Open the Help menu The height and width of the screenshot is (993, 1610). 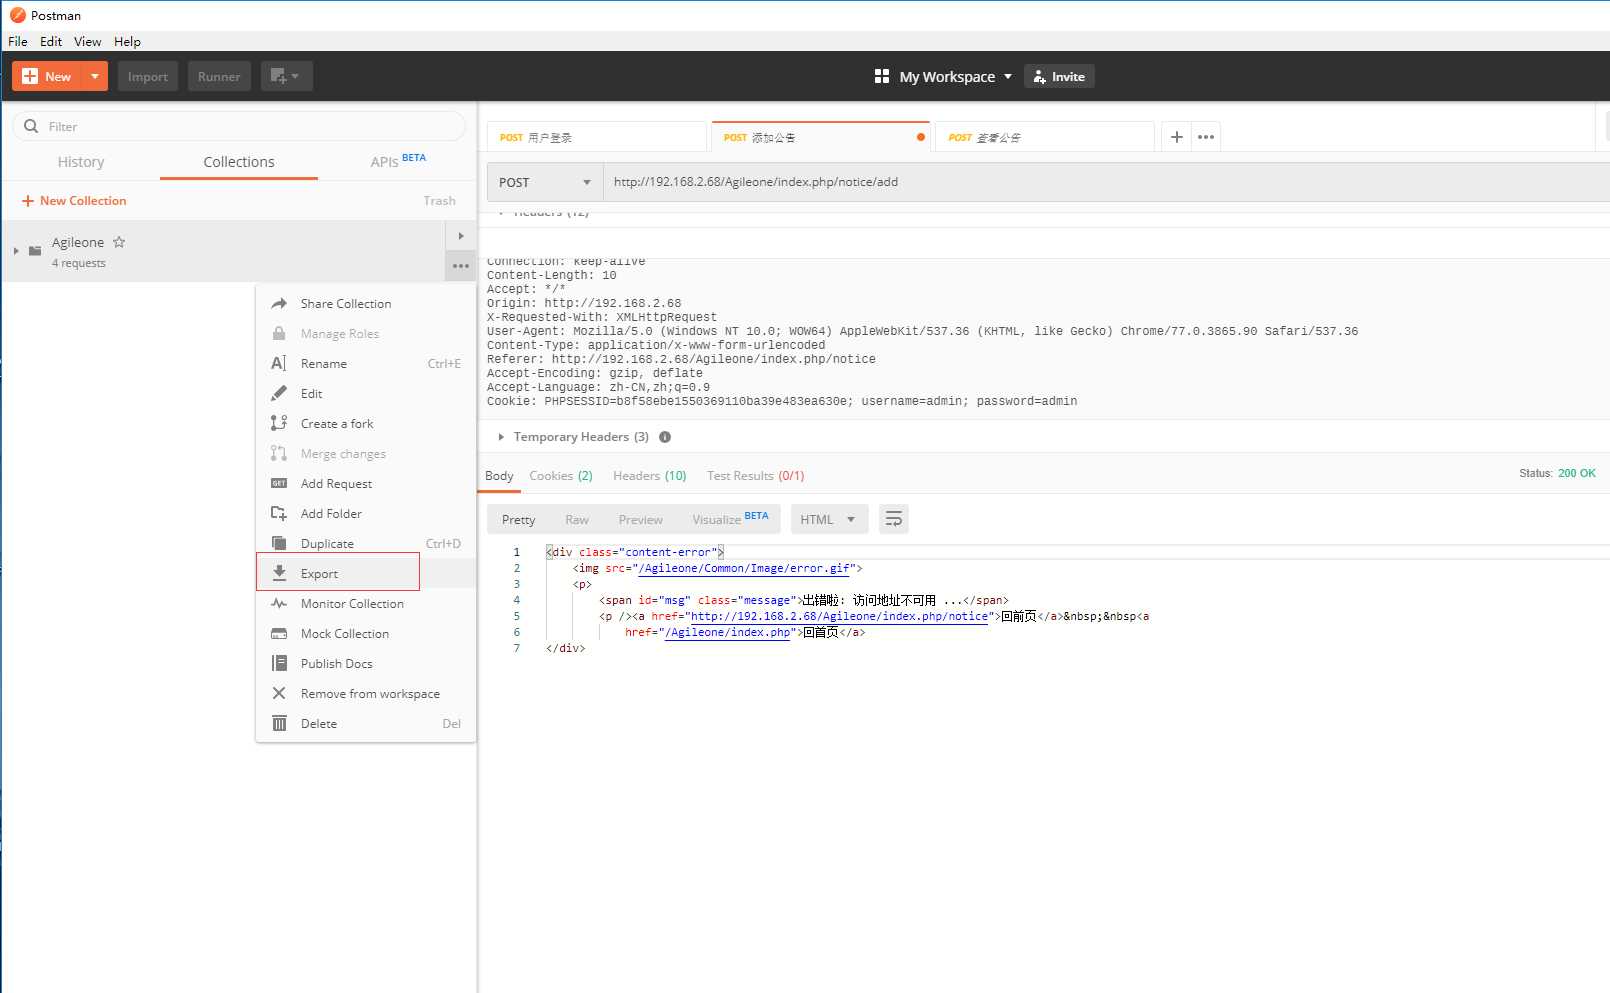click(x=127, y=41)
